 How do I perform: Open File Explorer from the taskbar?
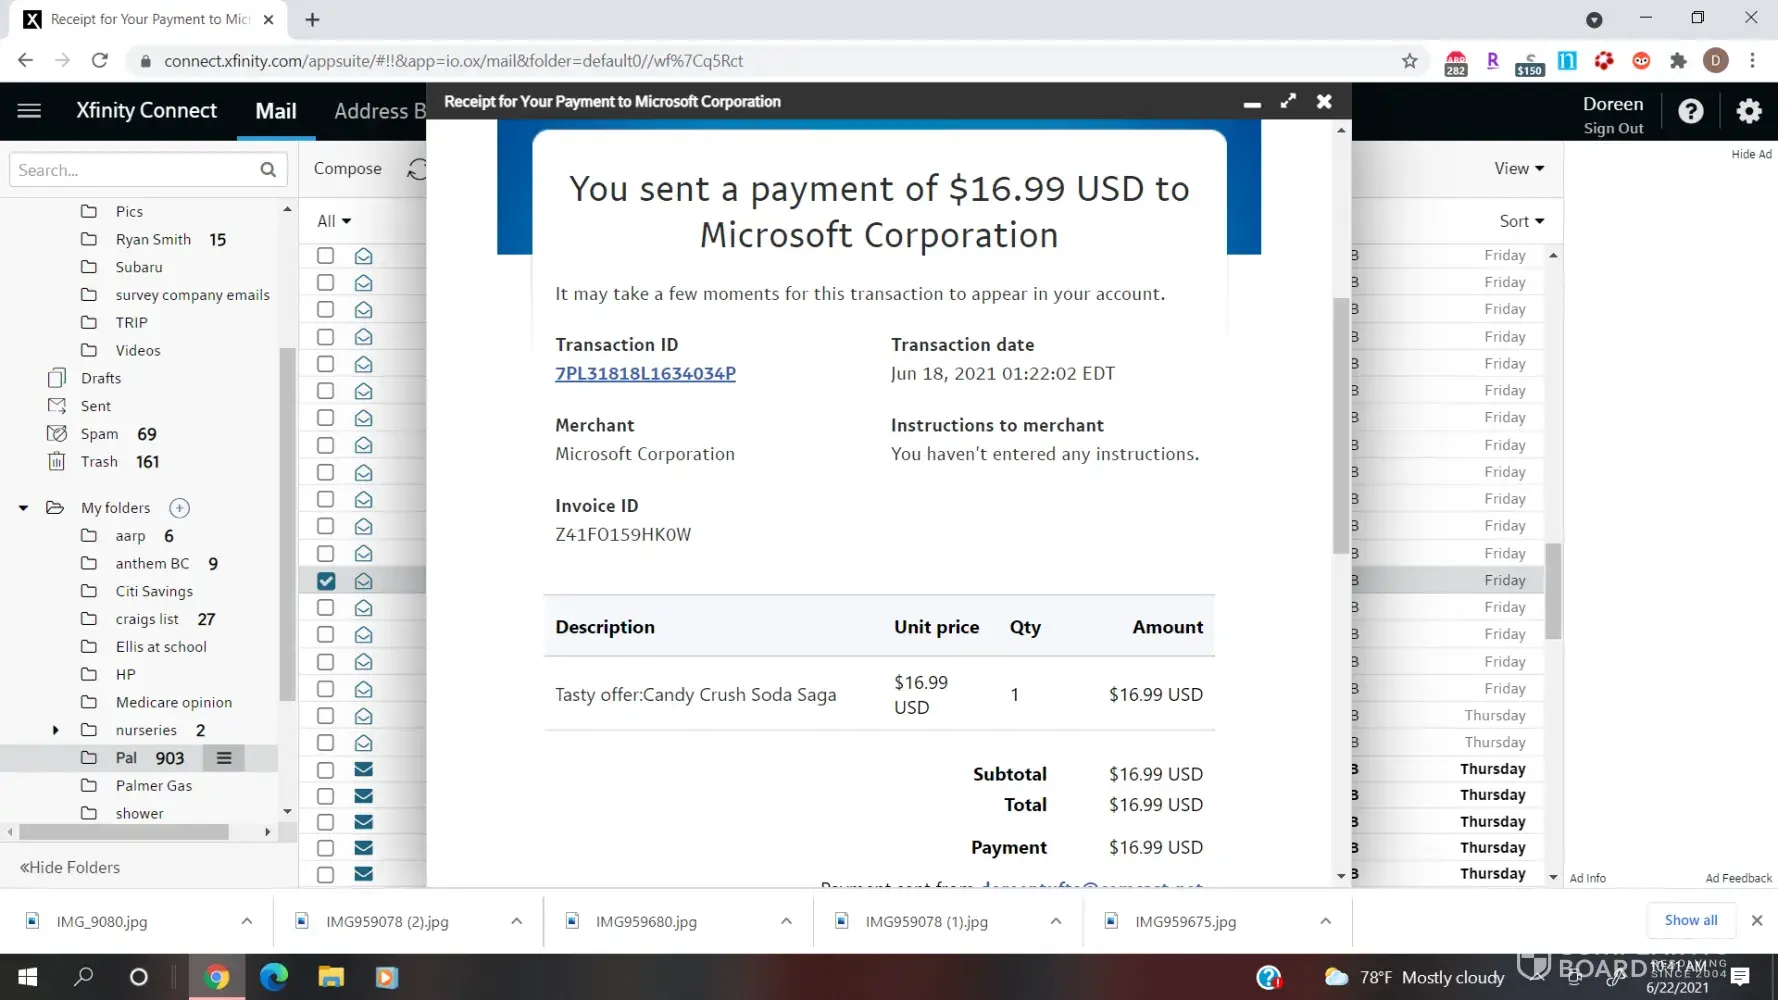(330, 977)
